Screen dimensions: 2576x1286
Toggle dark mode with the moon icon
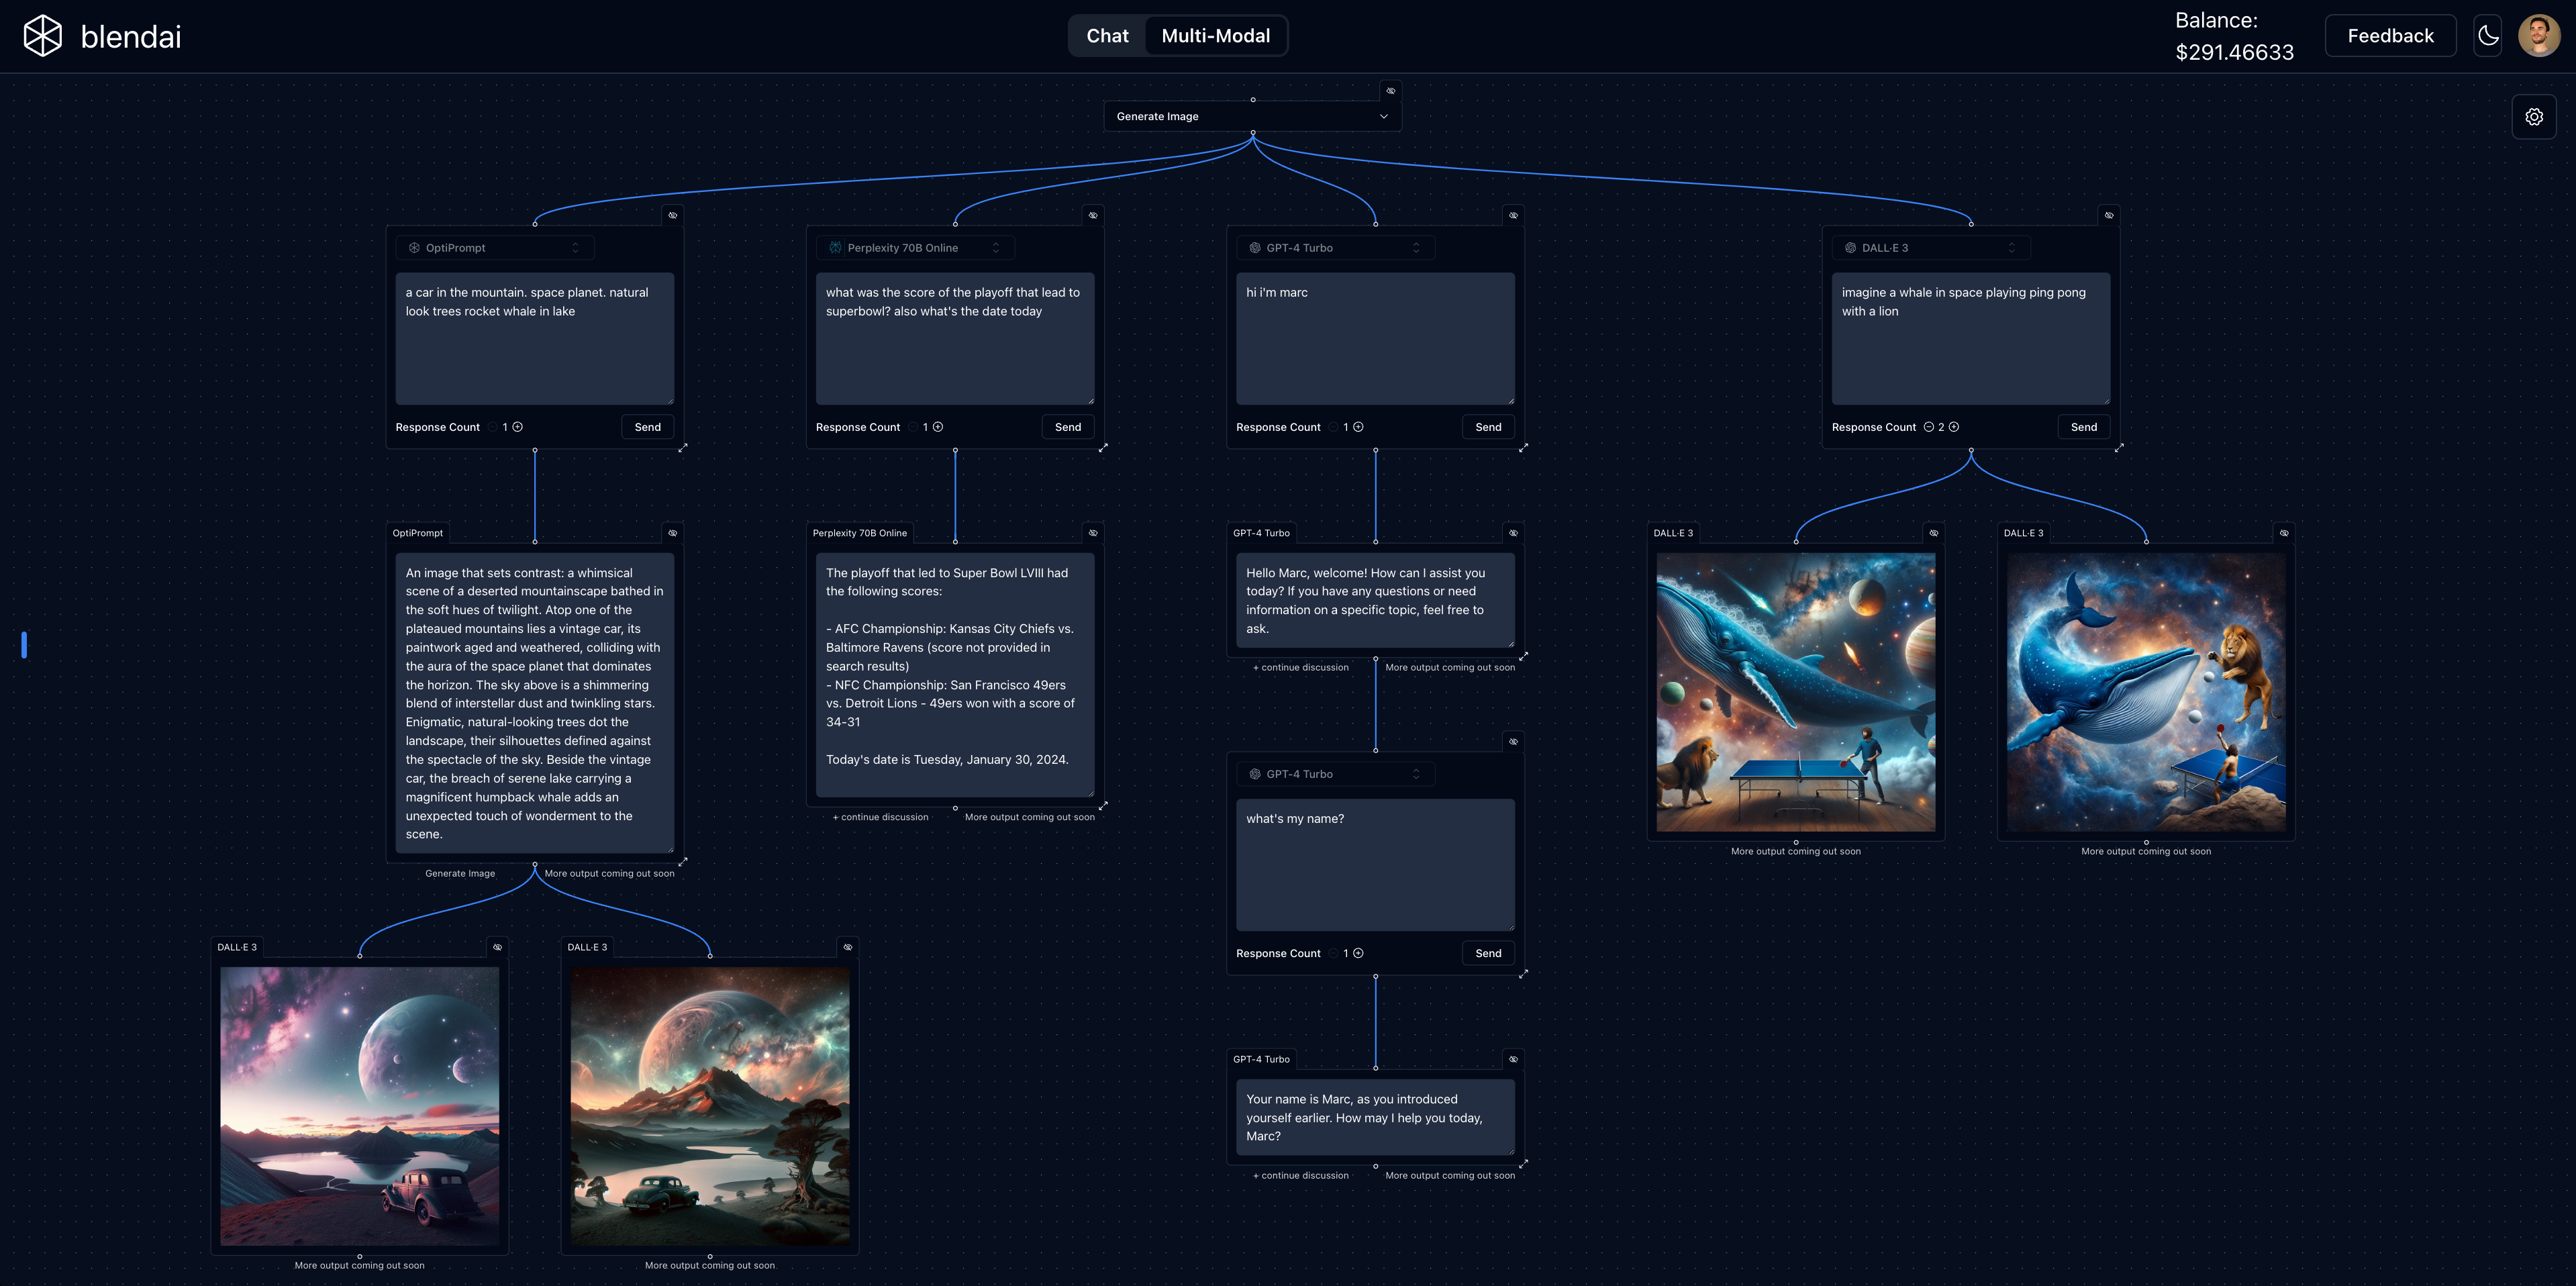click(2487, 36)
